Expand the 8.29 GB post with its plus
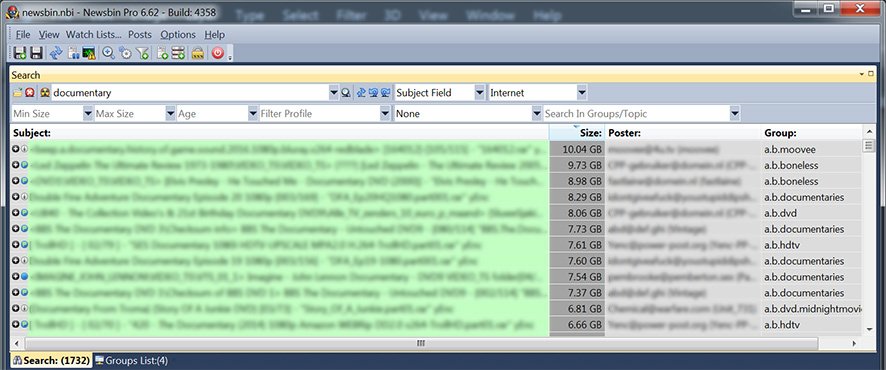Image resolution: width=886 pixels, height=370 pixels. tap(16, 197)
